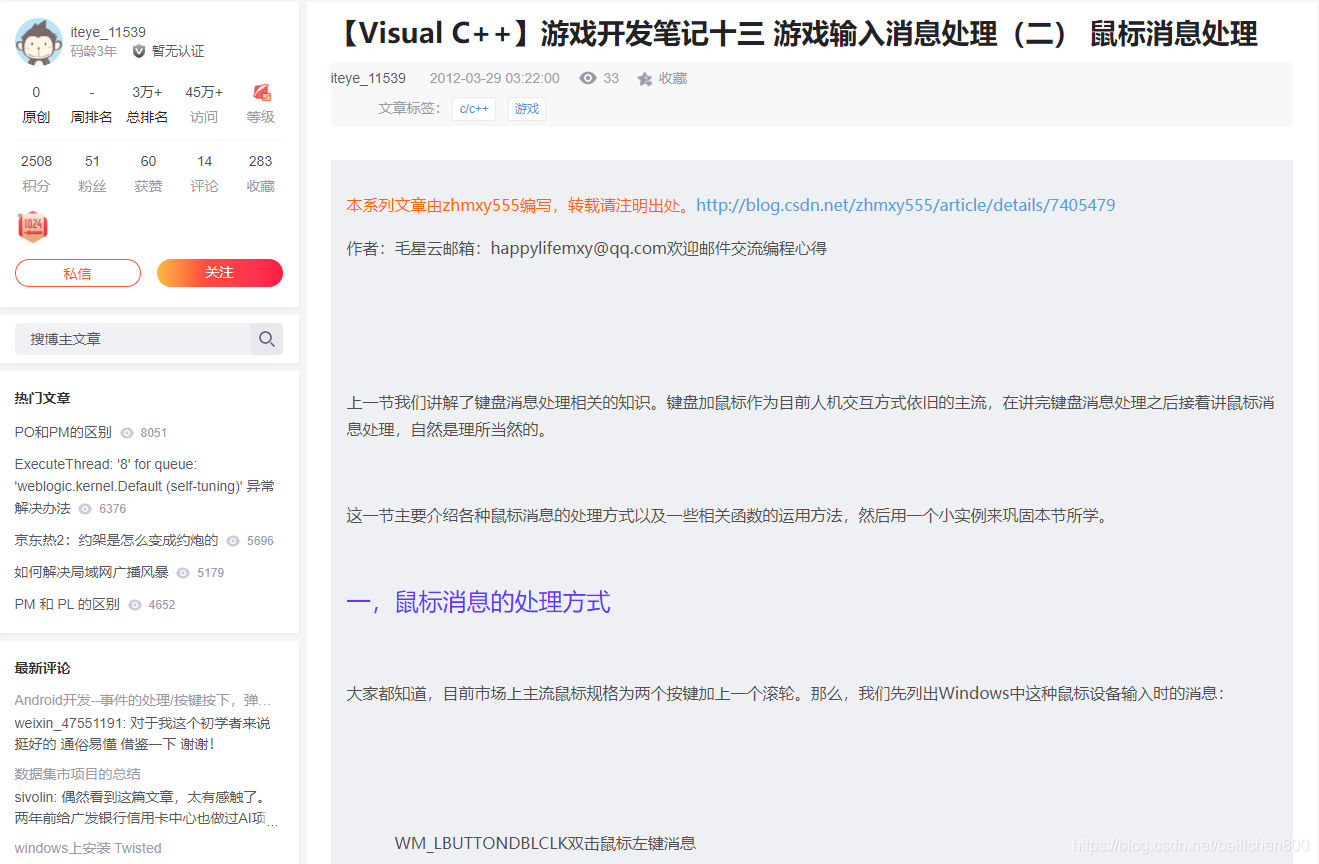
Task: Open the iteye_11539 monkey avatar
Action: click(x=39, y=42)
